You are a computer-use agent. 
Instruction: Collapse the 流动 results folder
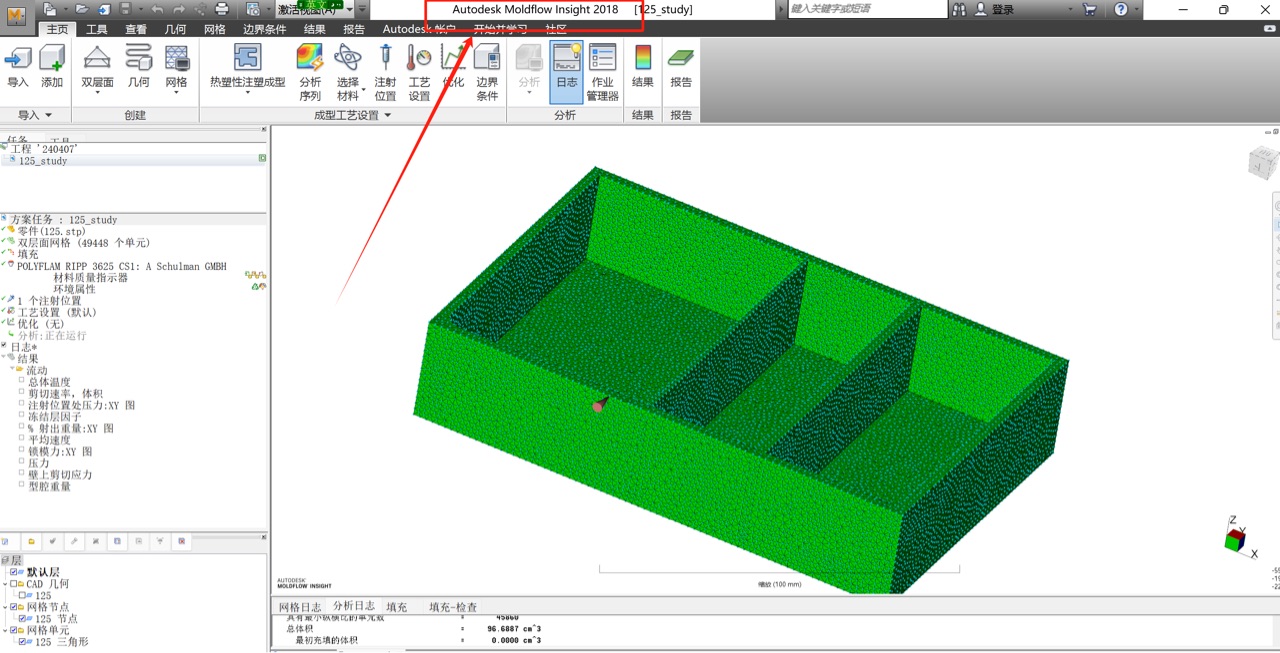coord(13,370)
